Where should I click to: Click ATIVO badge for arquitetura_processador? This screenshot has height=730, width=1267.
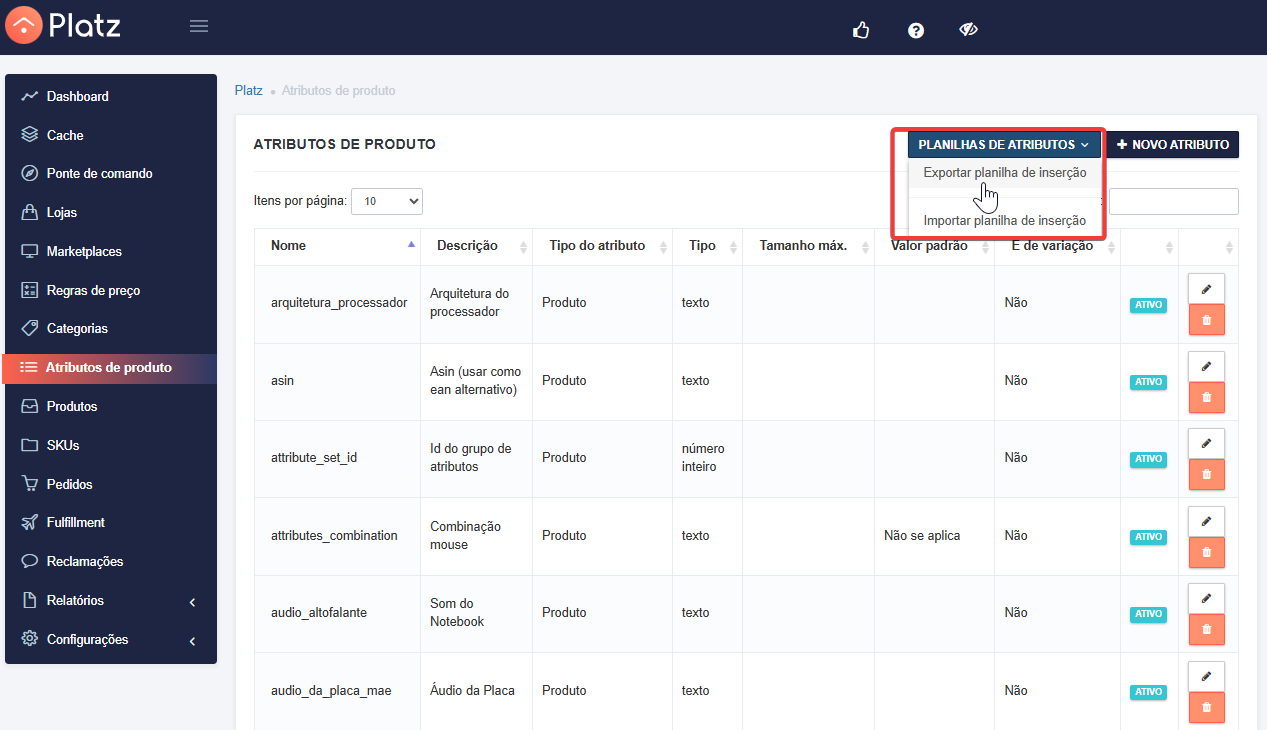(x=1148, y=304)
